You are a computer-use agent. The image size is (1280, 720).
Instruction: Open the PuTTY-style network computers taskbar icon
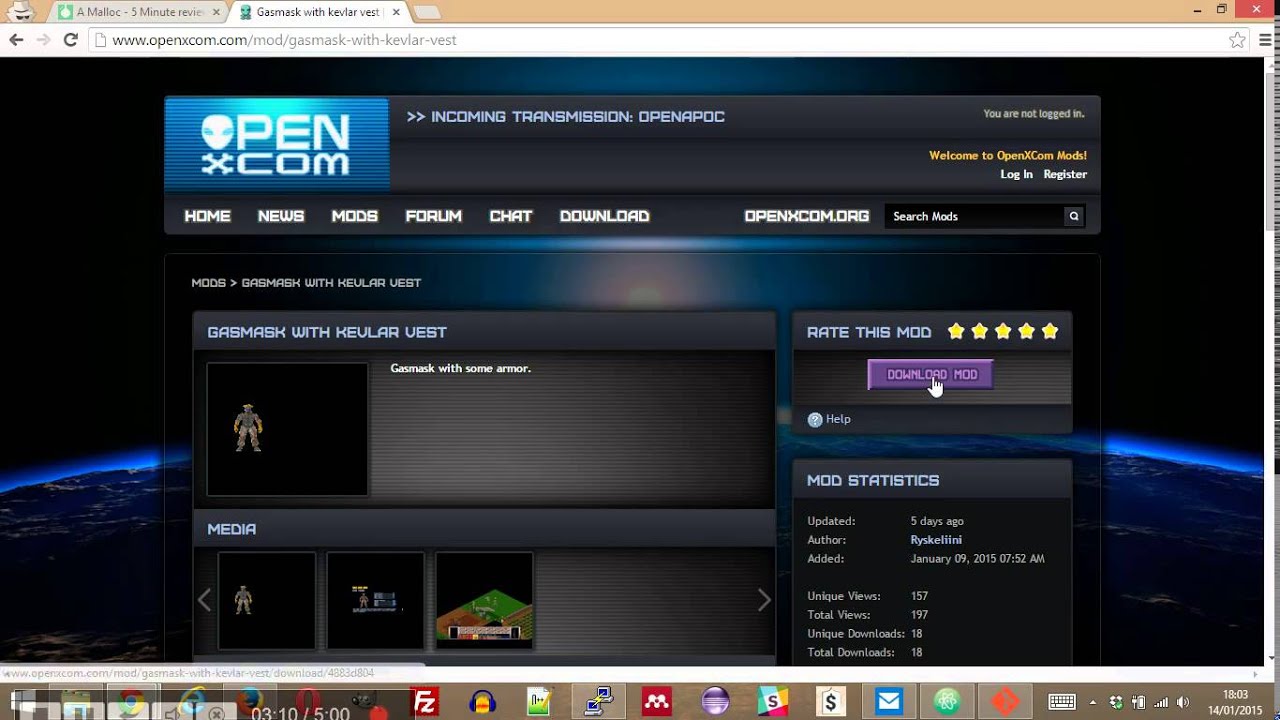click(599, 702)
